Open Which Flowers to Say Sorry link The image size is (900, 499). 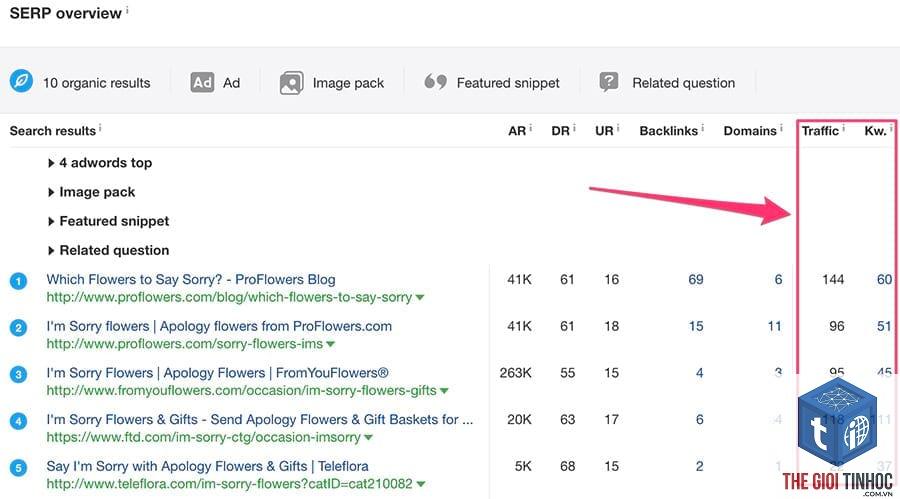pos(191,280)
